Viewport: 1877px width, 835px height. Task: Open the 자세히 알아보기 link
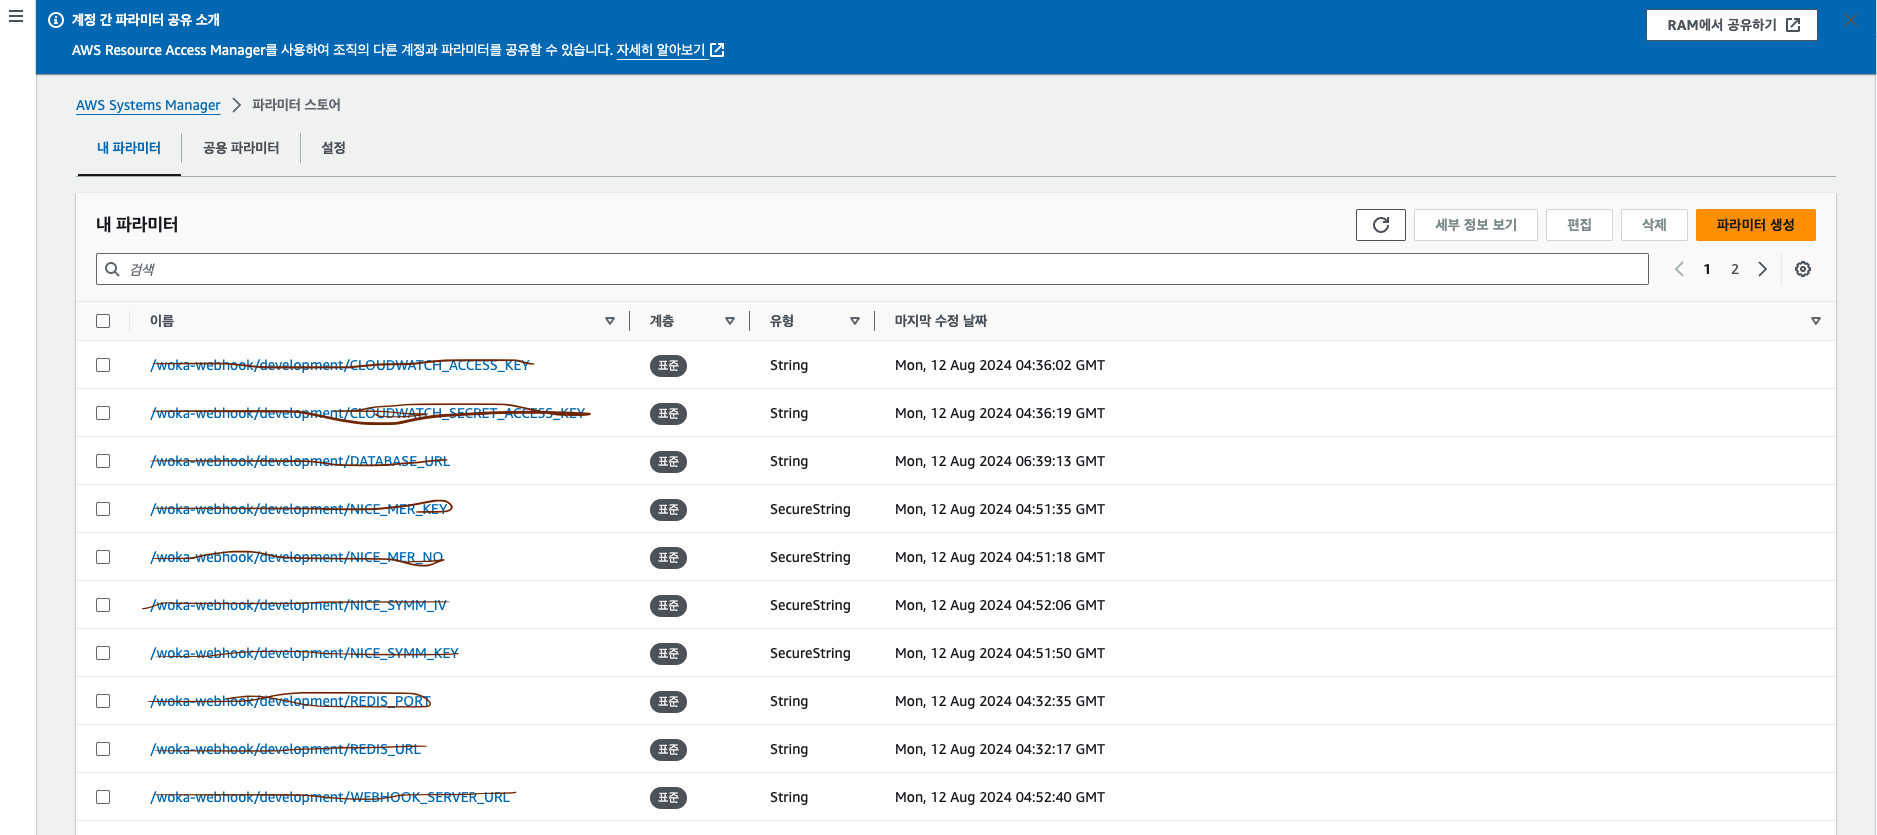[670, 50]
